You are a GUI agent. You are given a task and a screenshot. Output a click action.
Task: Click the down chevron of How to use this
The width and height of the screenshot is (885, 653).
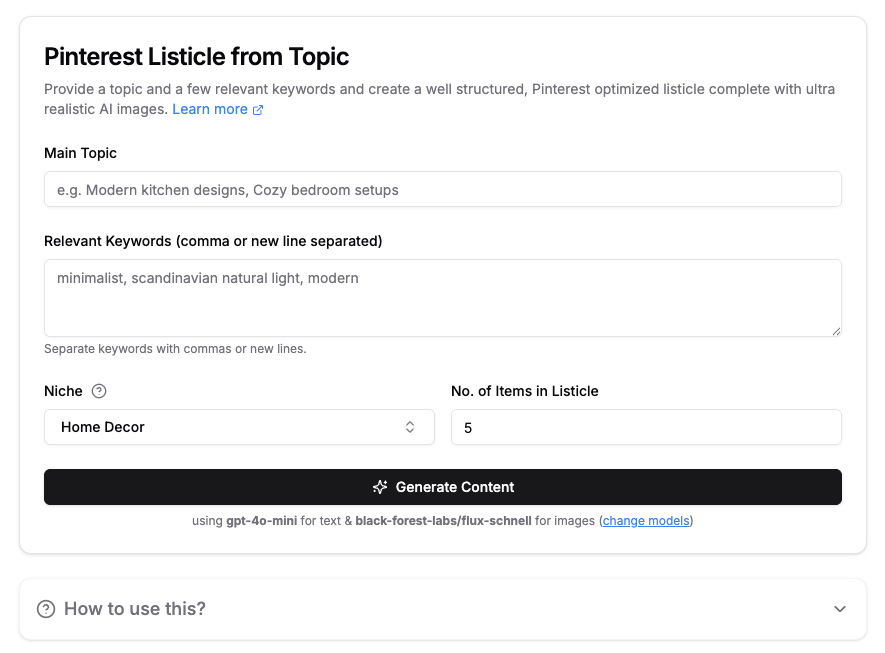840,609
